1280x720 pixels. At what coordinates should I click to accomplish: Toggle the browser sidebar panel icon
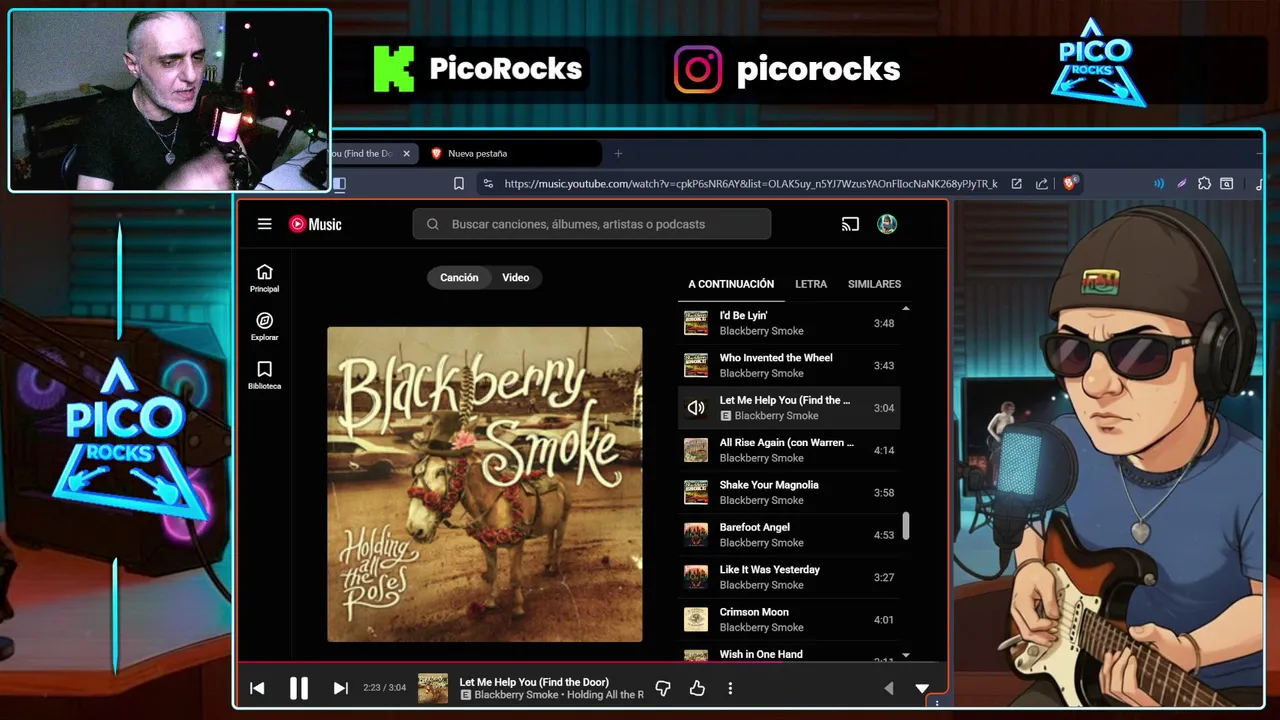point(339,183)
